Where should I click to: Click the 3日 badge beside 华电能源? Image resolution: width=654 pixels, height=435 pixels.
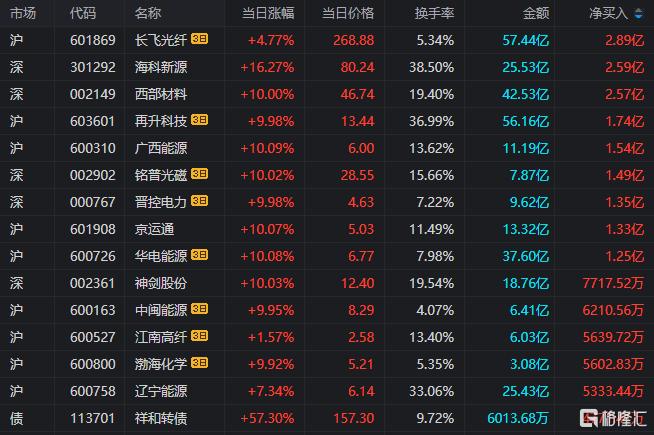(x=199, y=255)
